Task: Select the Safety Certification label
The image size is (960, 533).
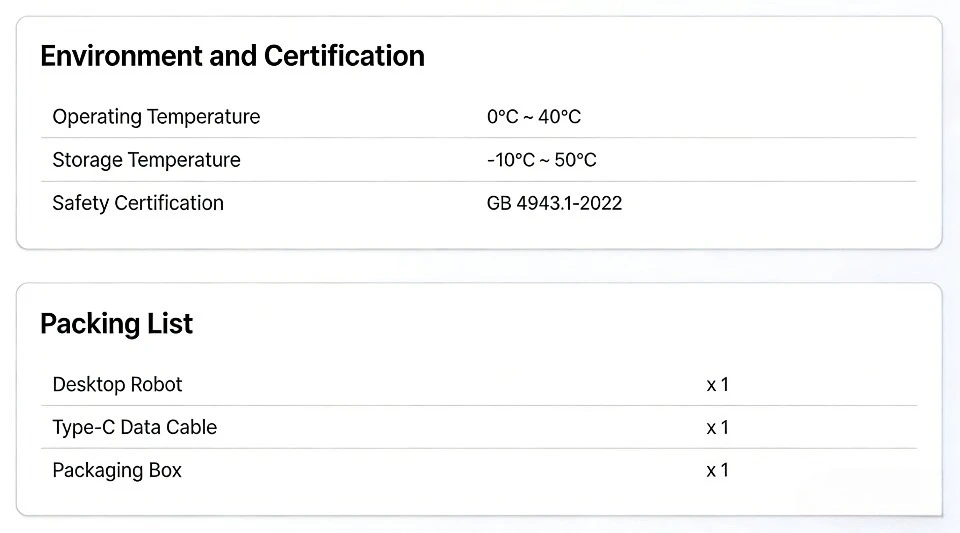Action: coord(138,203)
